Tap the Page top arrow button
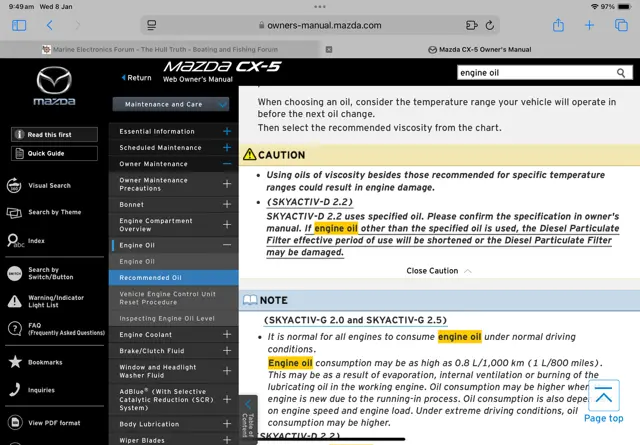Image resolution: width=640 pixels, height=445 pixels. [603, 398]
